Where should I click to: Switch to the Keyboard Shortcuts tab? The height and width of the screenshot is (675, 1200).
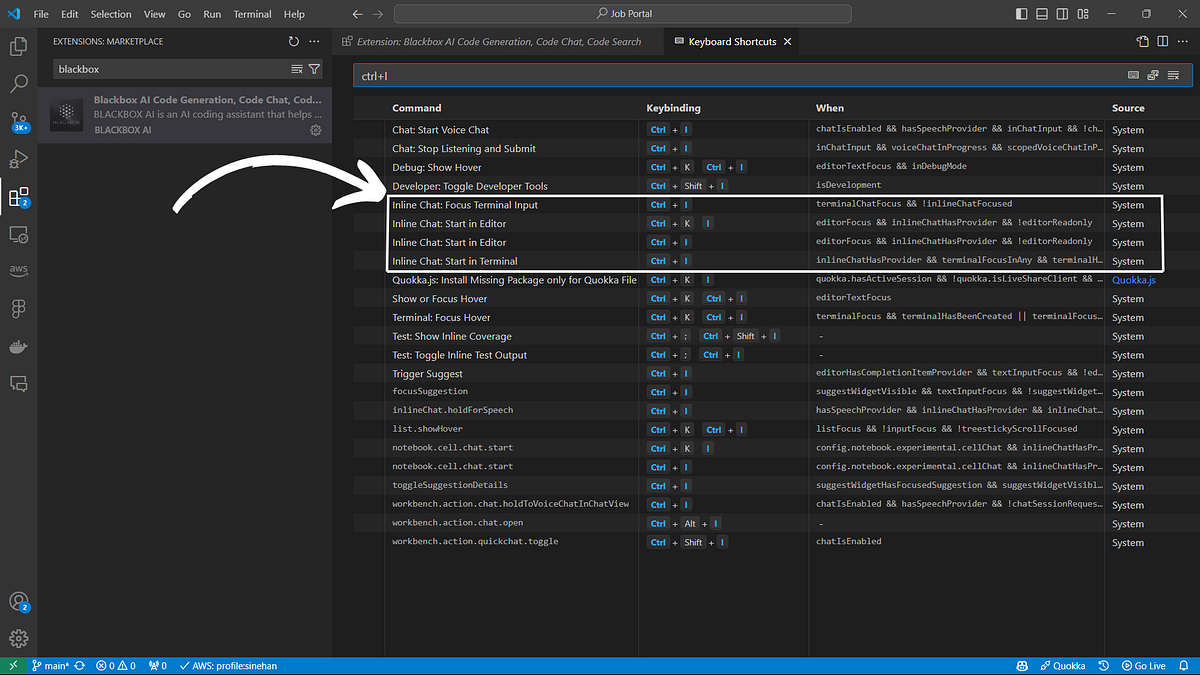click(731, 42)
